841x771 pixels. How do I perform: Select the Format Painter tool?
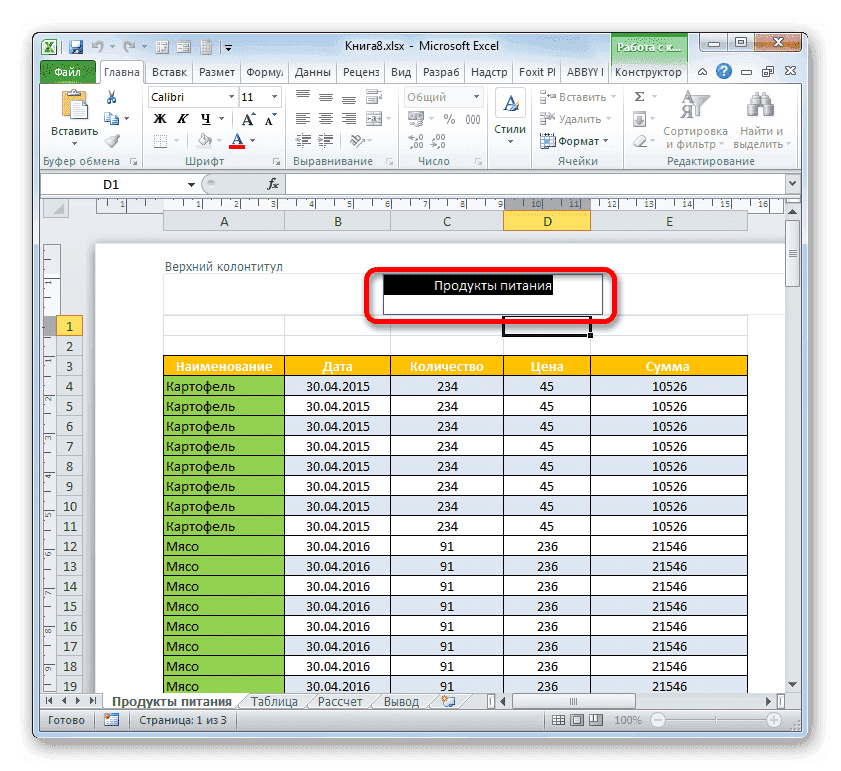coord(113,142)
